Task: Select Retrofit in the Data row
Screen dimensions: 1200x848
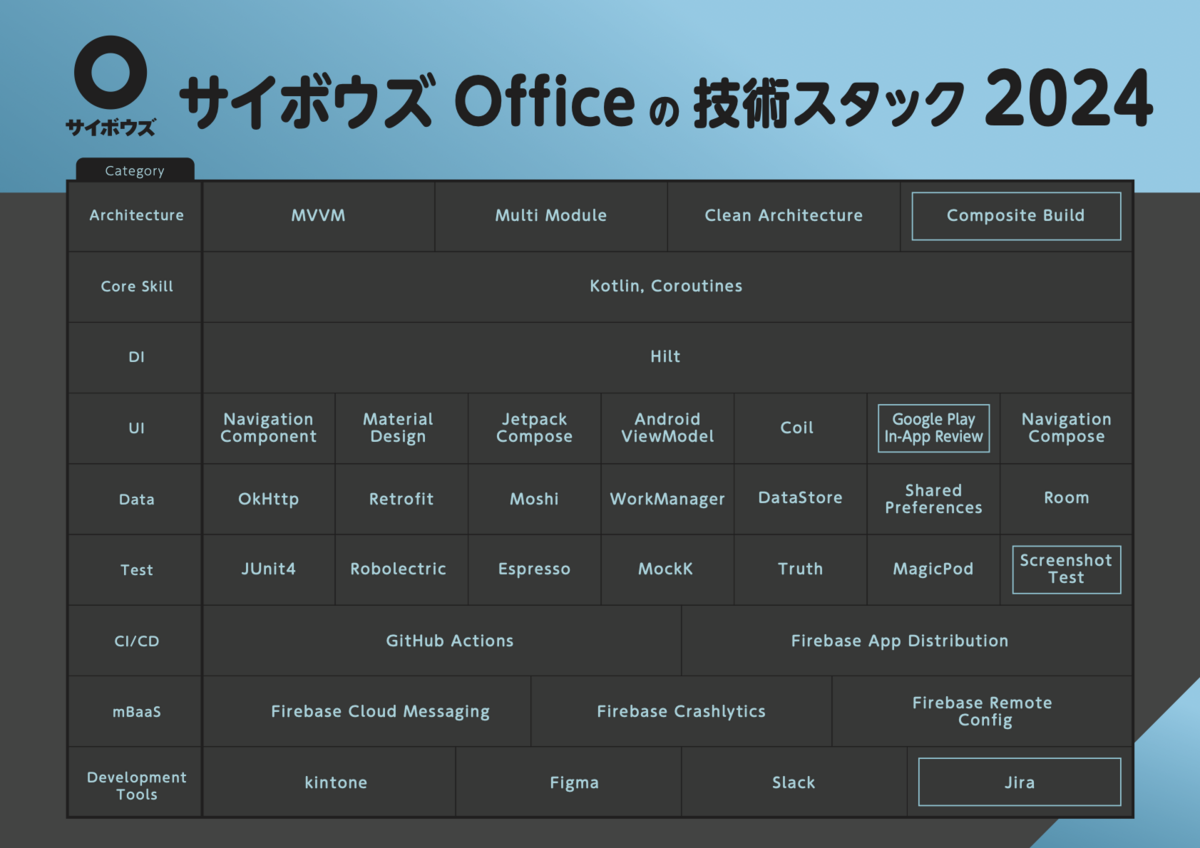Action: pos(401,498)
